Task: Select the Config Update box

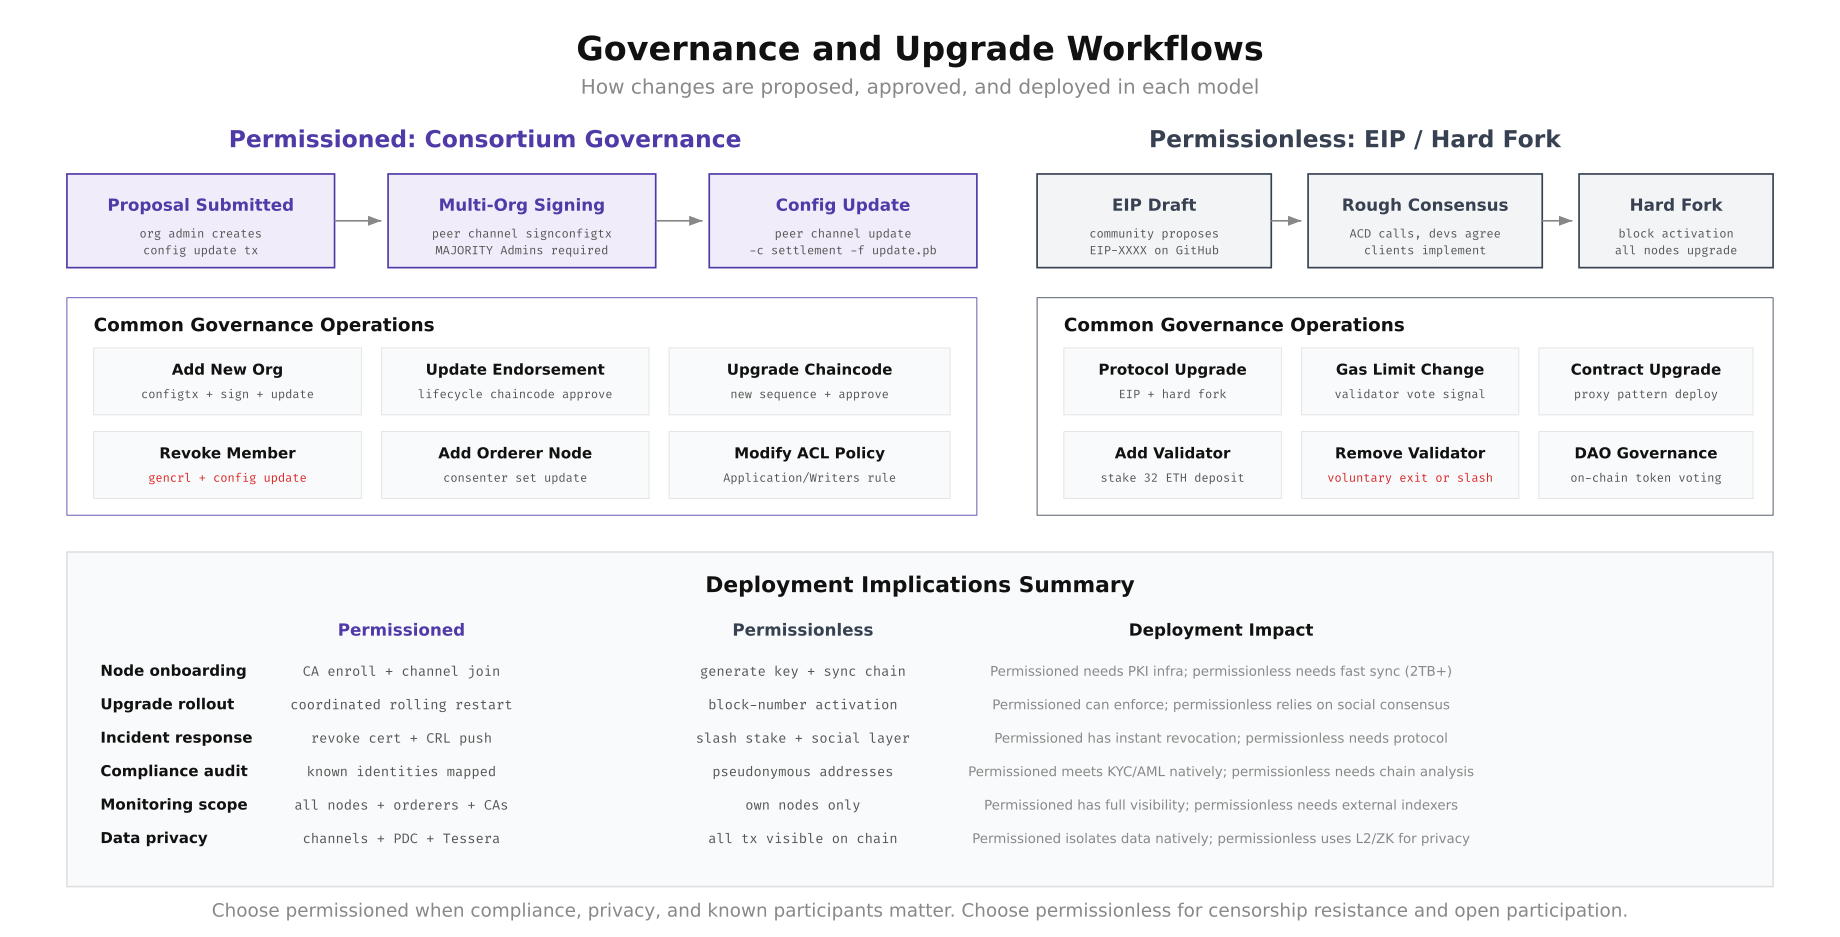Action: point(842,220)
